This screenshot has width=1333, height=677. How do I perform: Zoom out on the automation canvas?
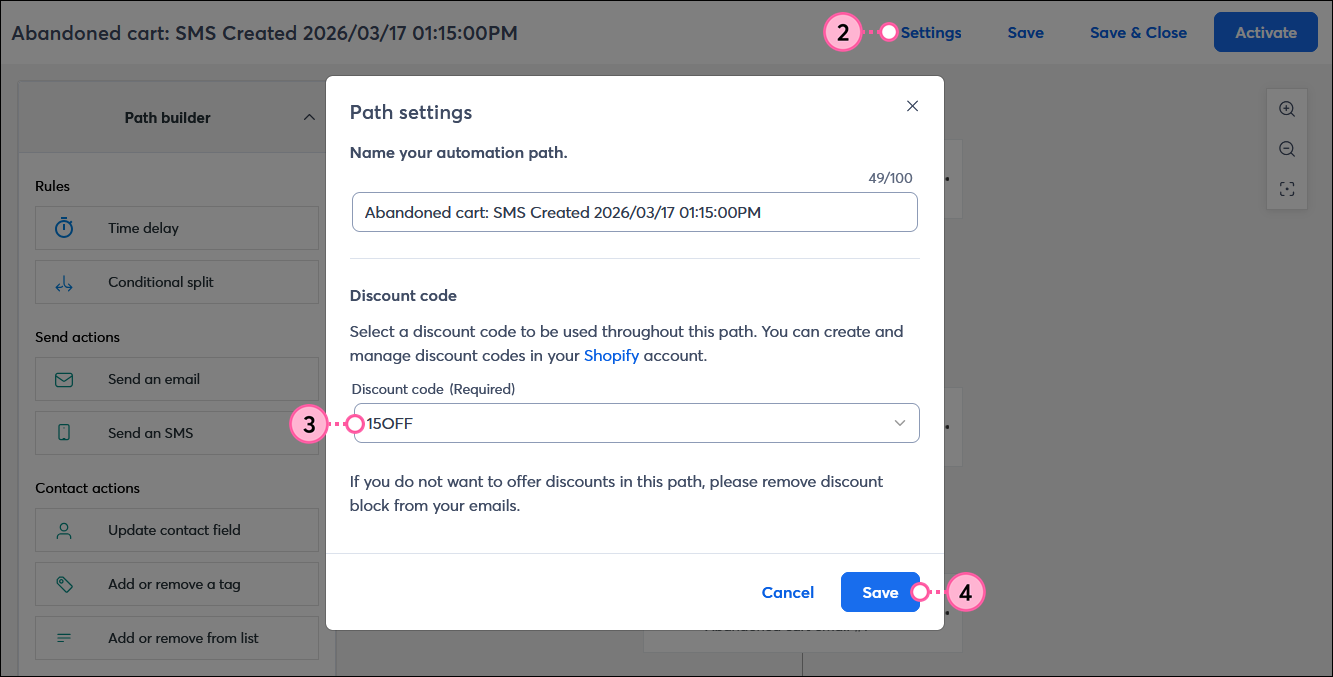click(1287, 149)
